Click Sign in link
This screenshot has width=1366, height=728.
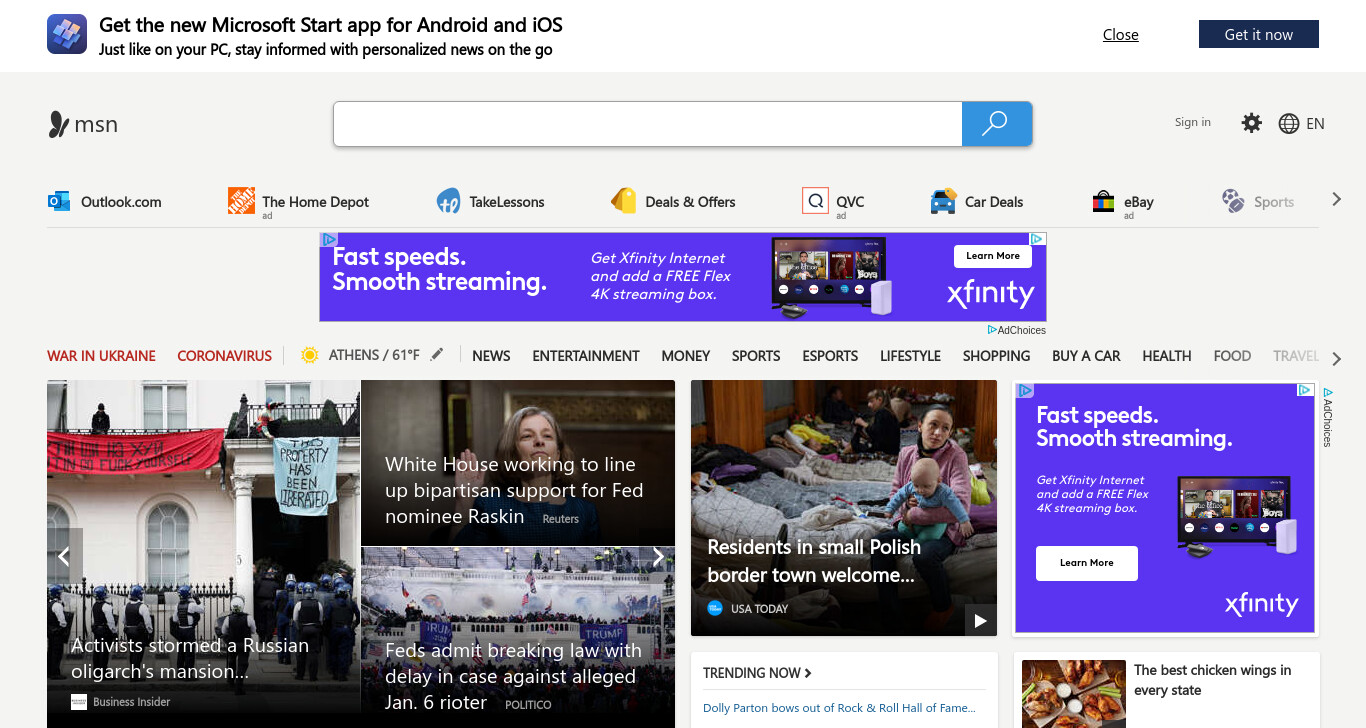(x=1193, y=122)
